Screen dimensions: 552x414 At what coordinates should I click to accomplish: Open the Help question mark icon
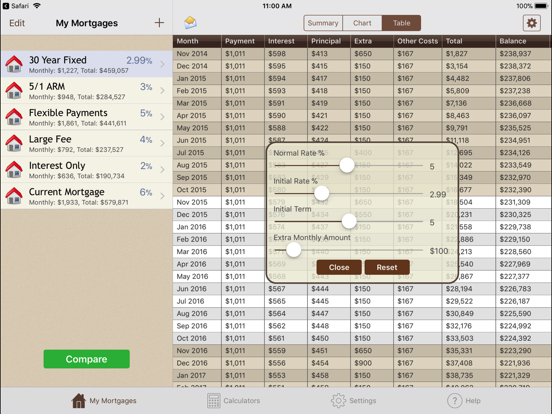[454, 401]
